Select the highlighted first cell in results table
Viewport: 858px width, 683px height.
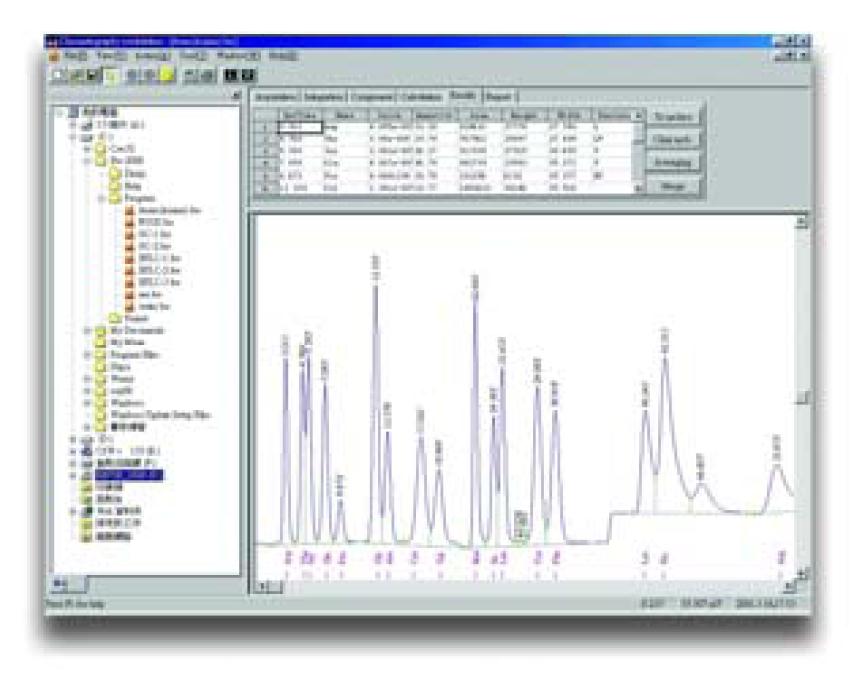(300, 127)
